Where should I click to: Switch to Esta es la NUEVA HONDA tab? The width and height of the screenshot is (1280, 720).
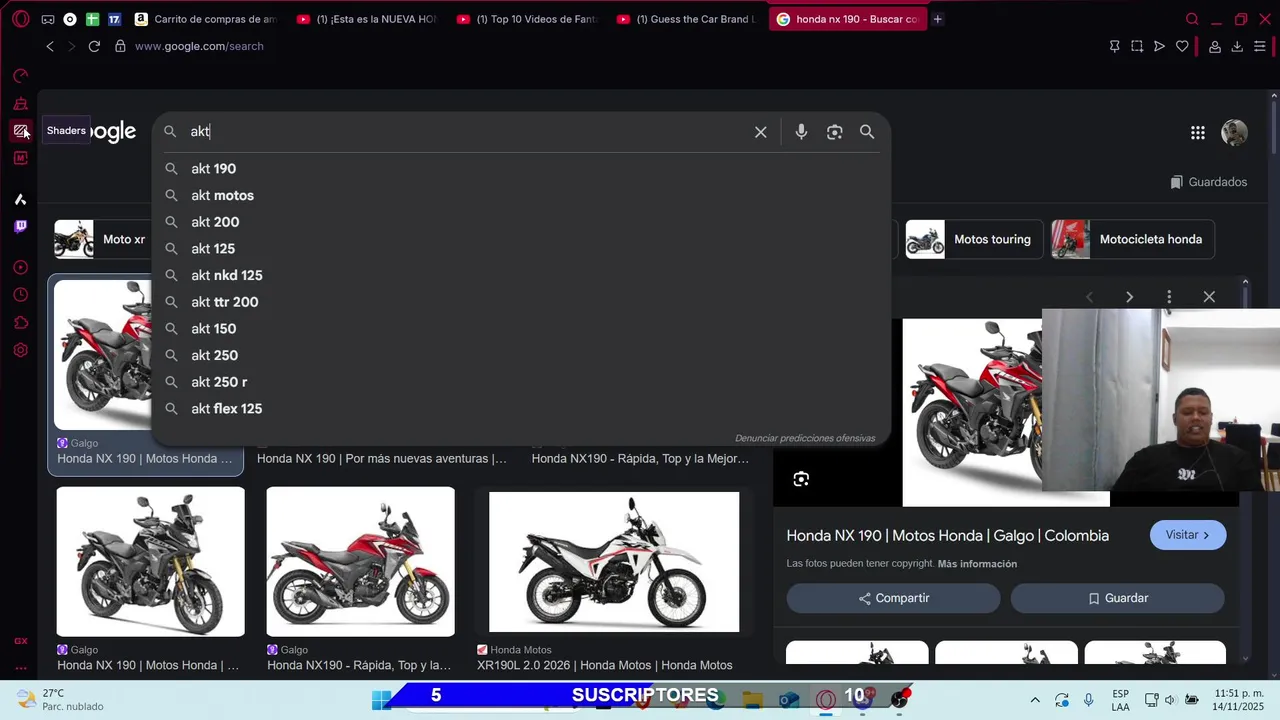(x=366, y=19)
